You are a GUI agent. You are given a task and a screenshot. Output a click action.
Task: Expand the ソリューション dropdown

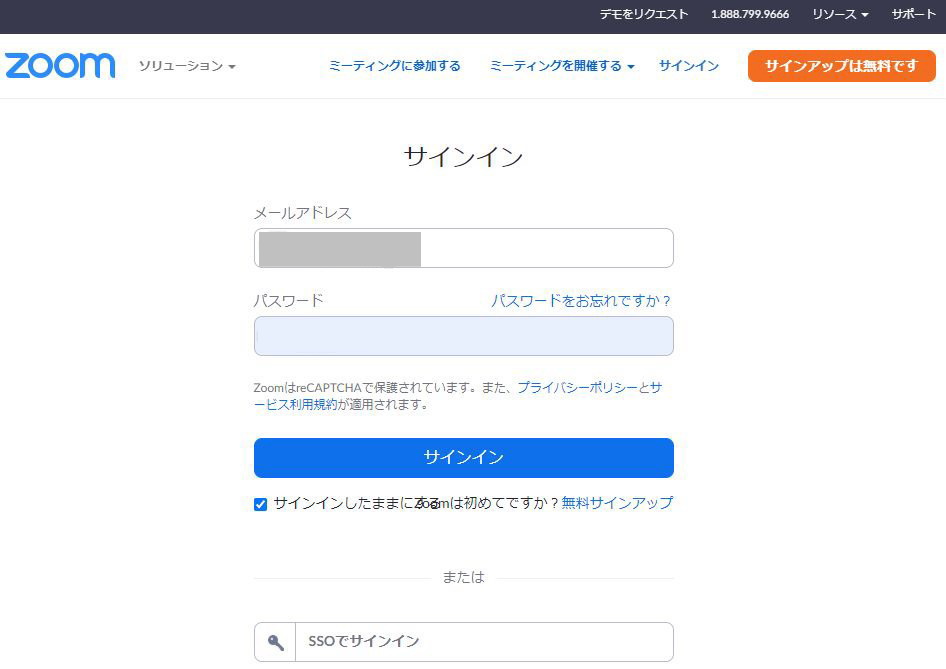click(x=187, y=66)
